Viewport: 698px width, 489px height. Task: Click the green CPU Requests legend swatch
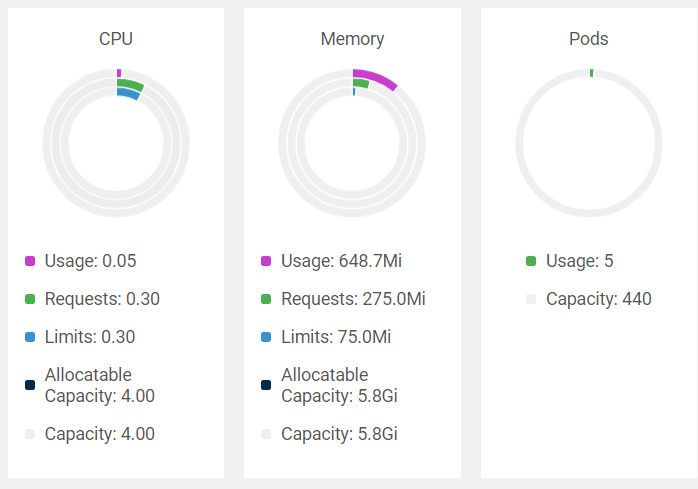coord(30,299)
